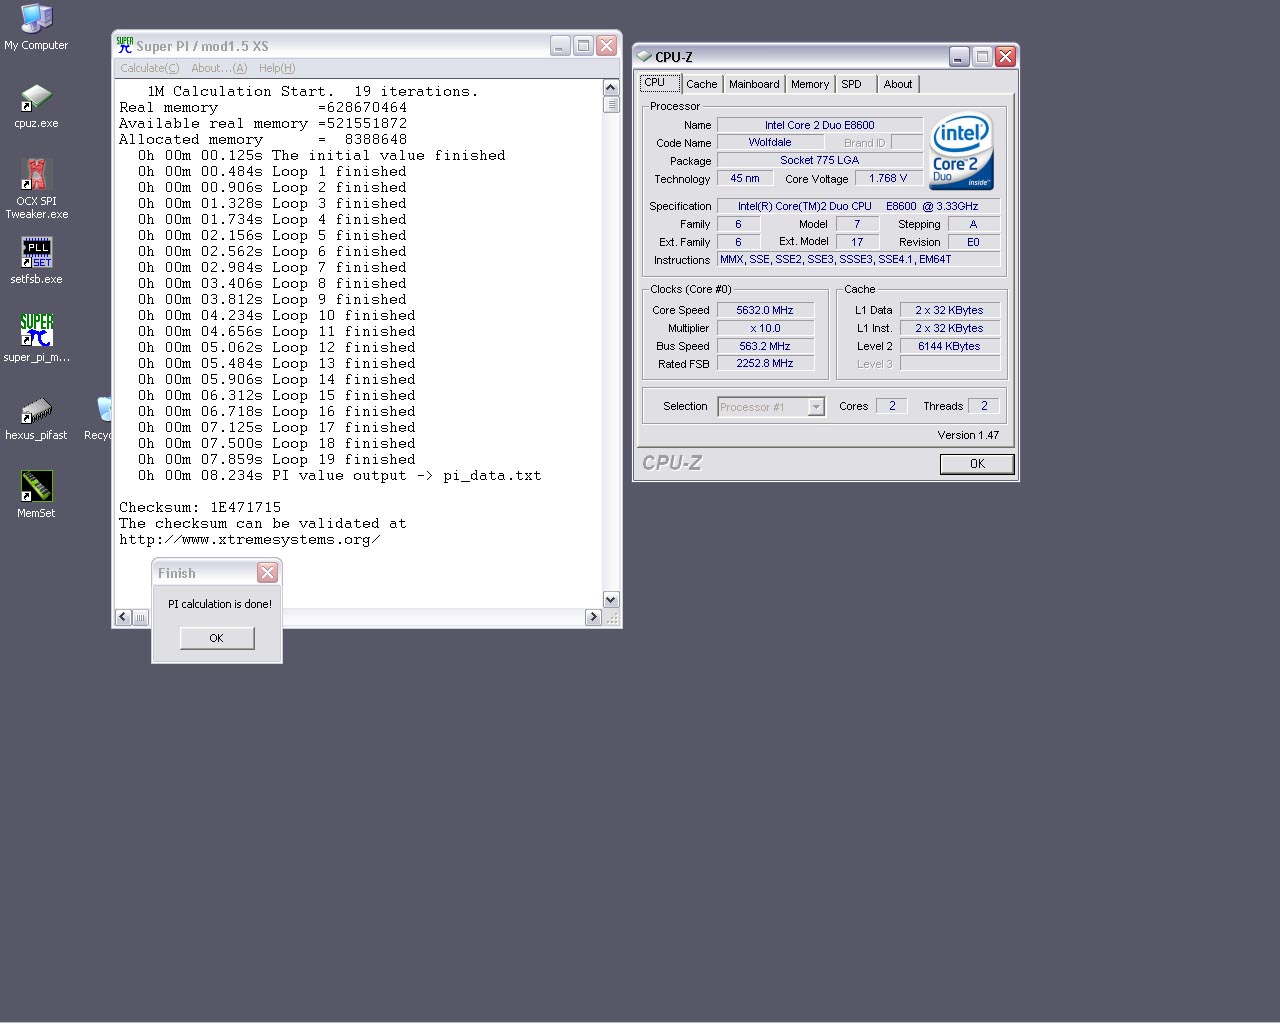Select the hexus_pifast desktop icon

(36, 418)
